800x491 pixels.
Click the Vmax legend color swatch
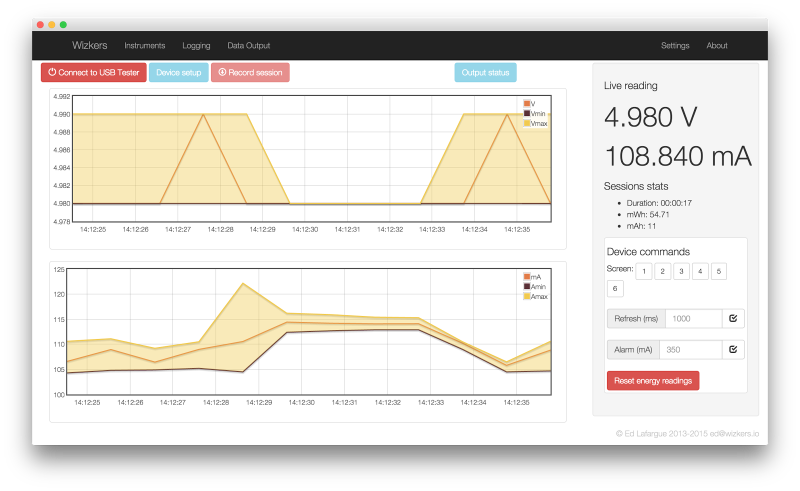point(527,124)
